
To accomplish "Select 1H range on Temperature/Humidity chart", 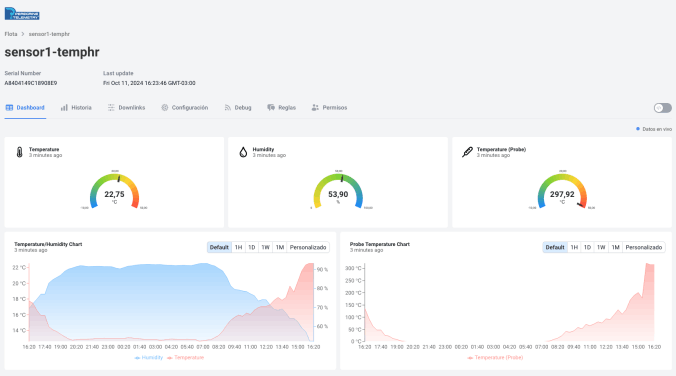I will point(238,247).
